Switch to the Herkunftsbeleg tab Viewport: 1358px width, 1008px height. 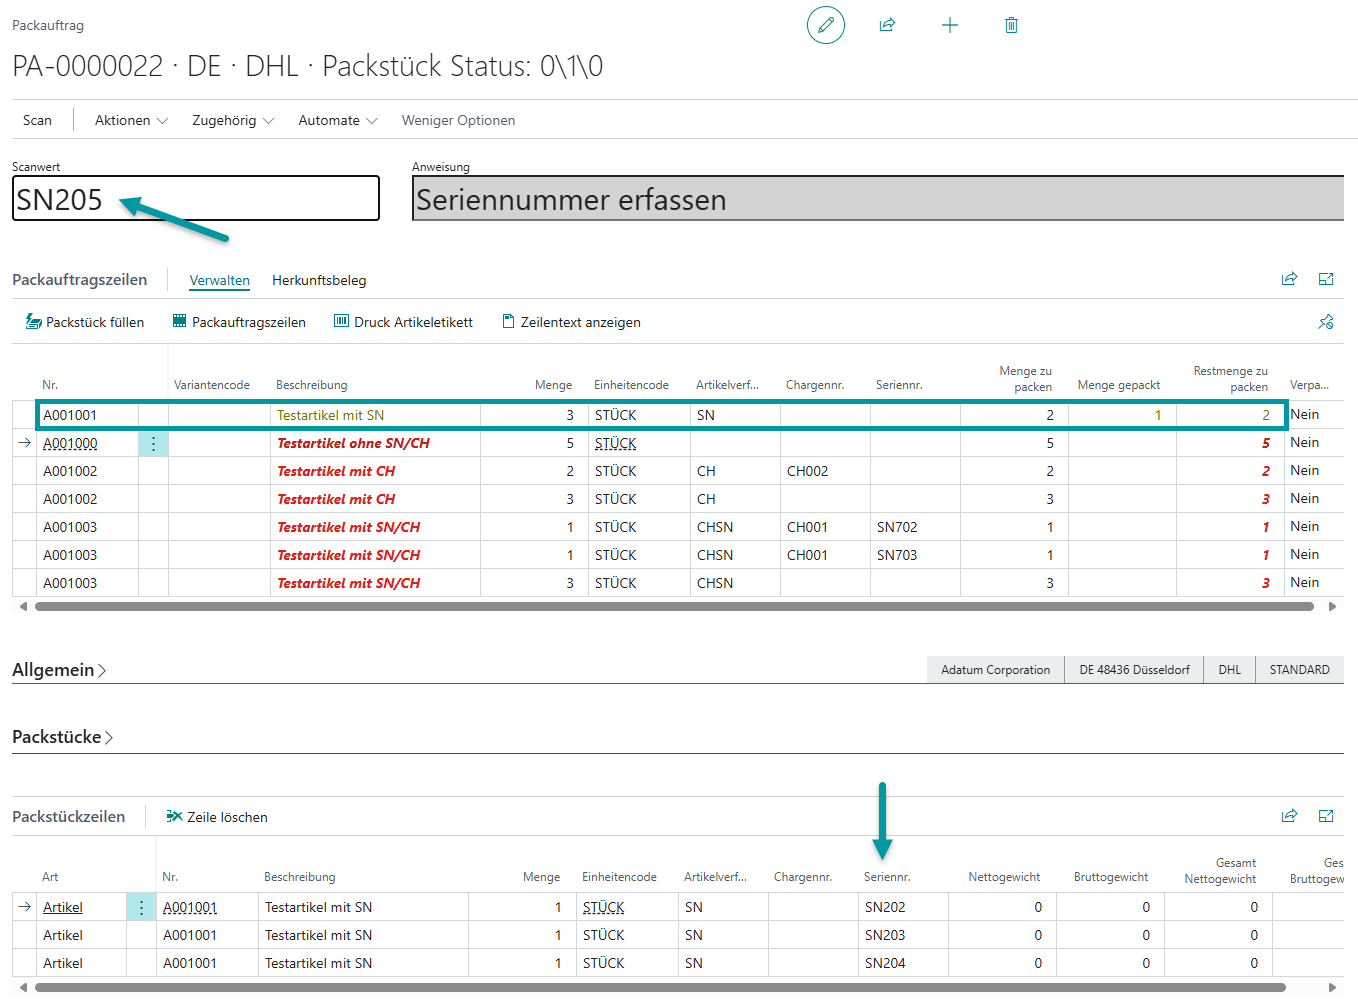[319, 281]
